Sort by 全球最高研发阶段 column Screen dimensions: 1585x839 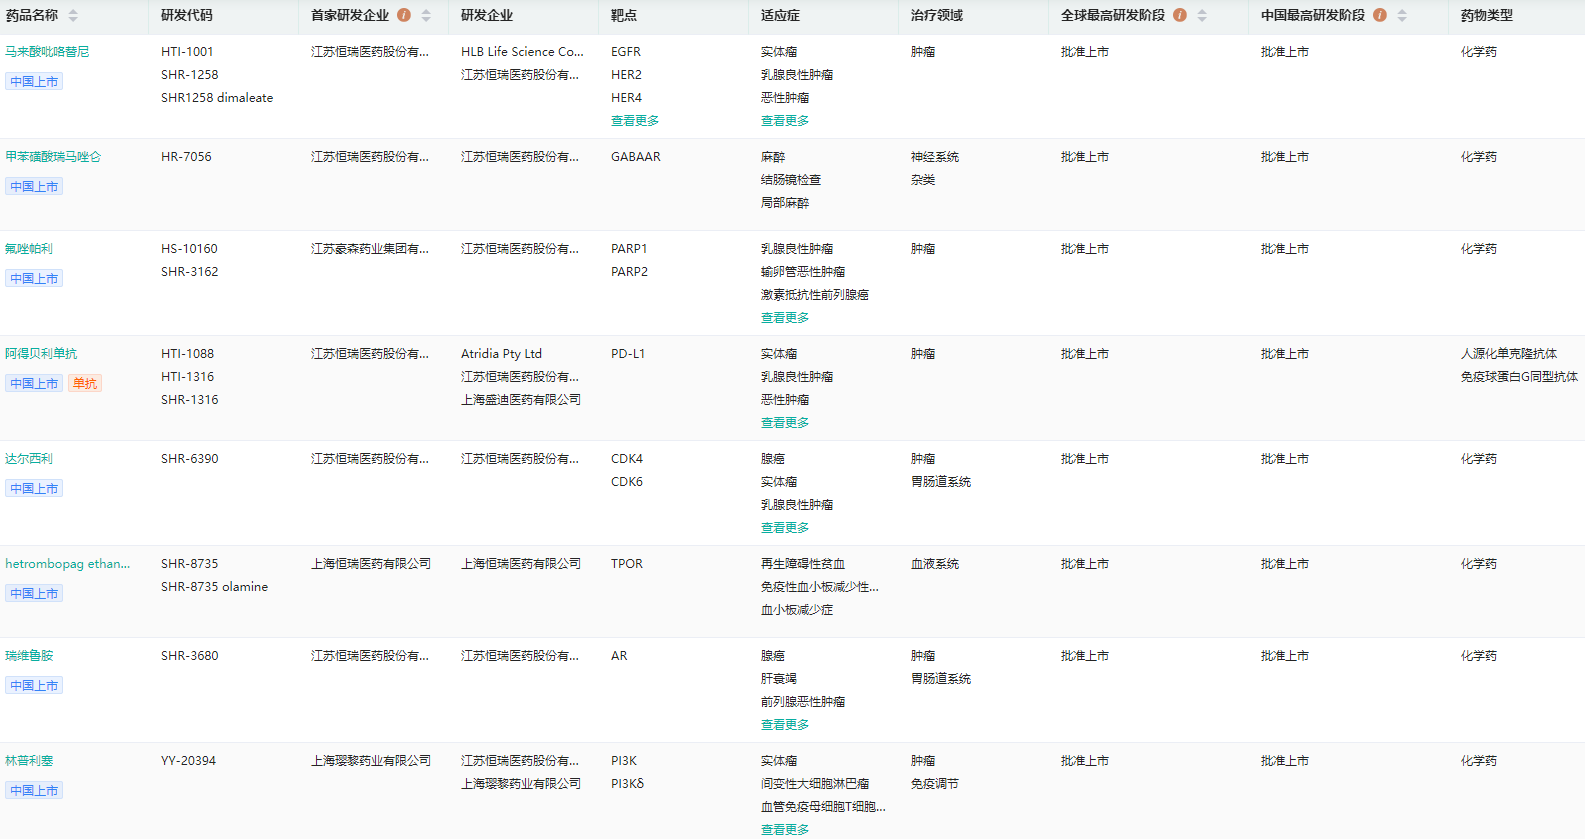point(1202,16)
